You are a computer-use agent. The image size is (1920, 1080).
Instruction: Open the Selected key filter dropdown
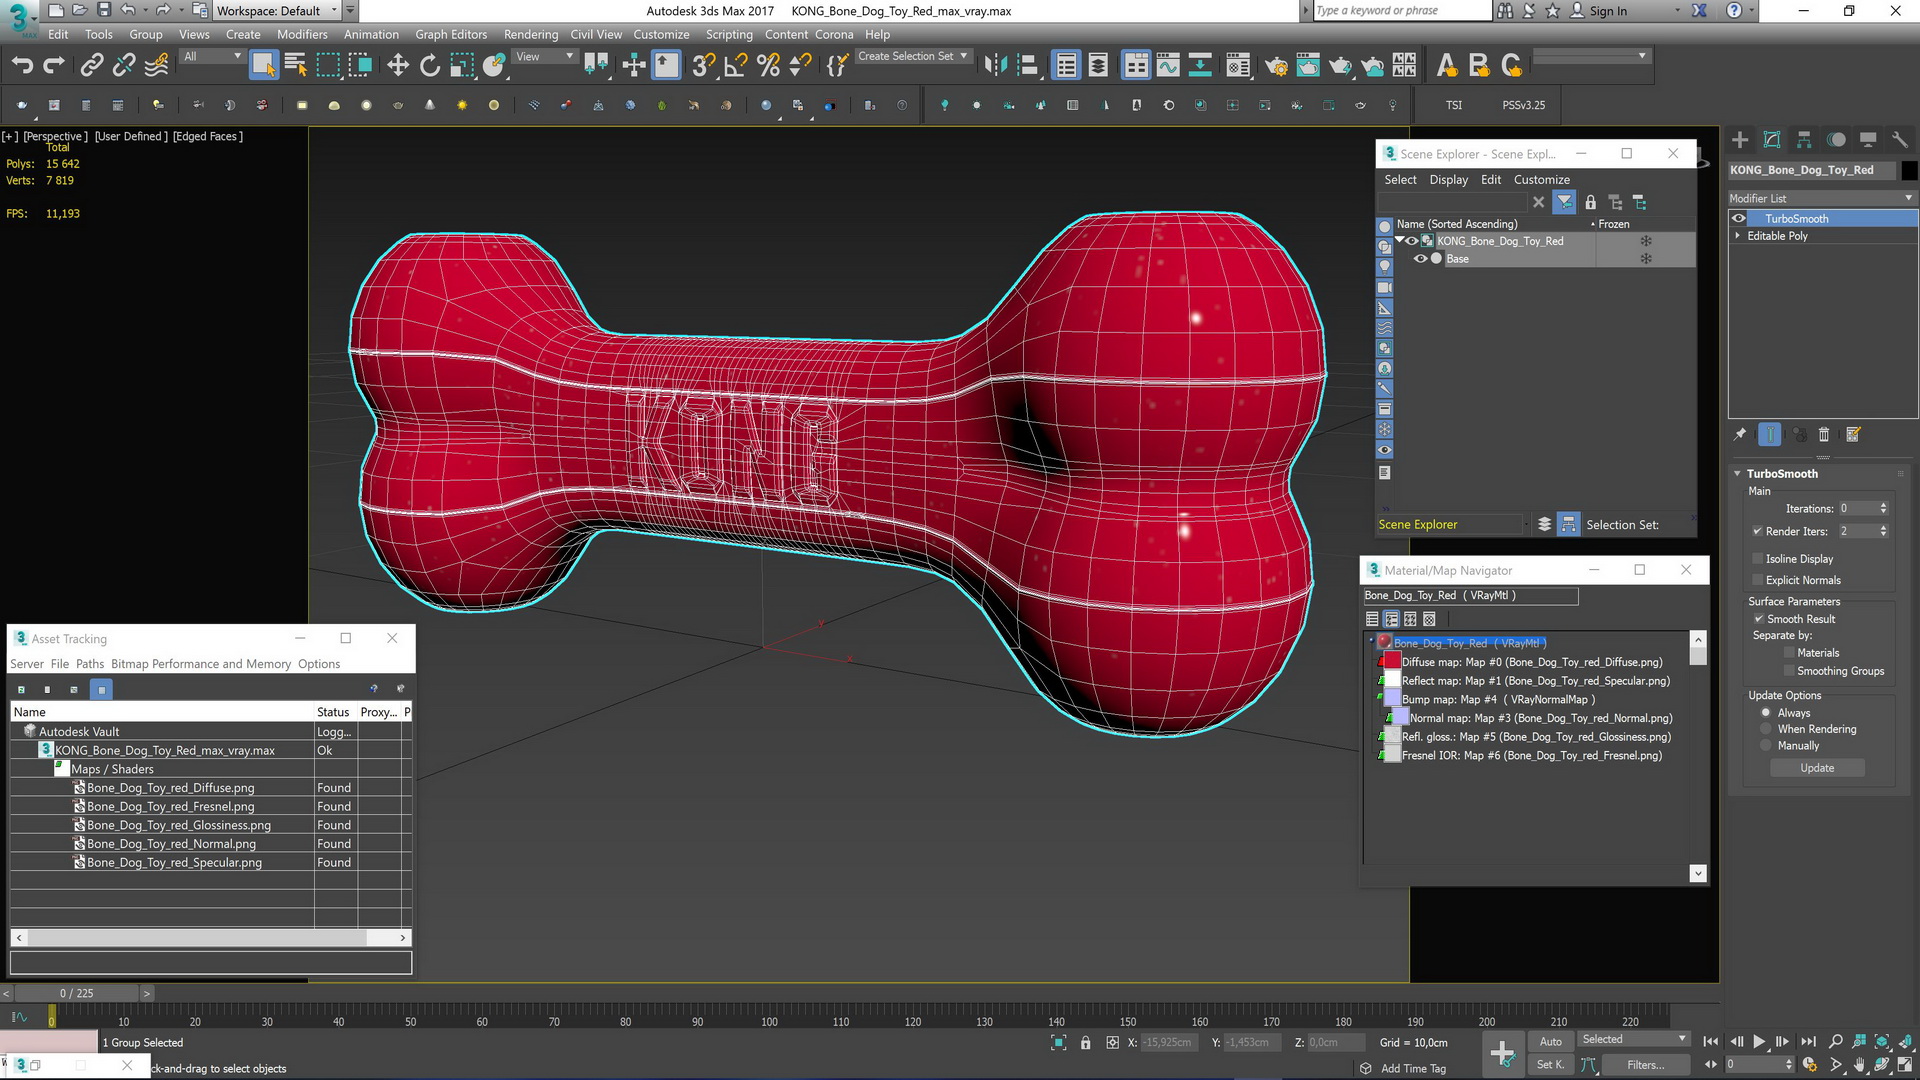tap(1634, 1040)
